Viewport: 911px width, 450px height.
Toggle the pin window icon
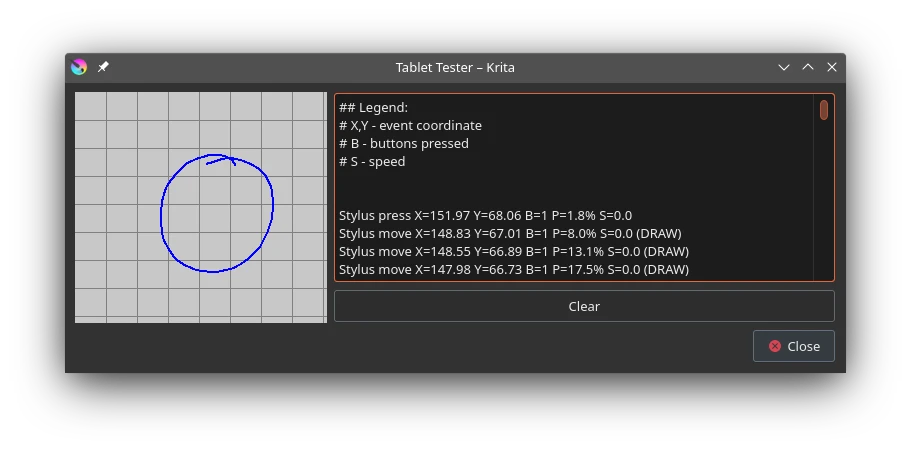click(103, 67)
